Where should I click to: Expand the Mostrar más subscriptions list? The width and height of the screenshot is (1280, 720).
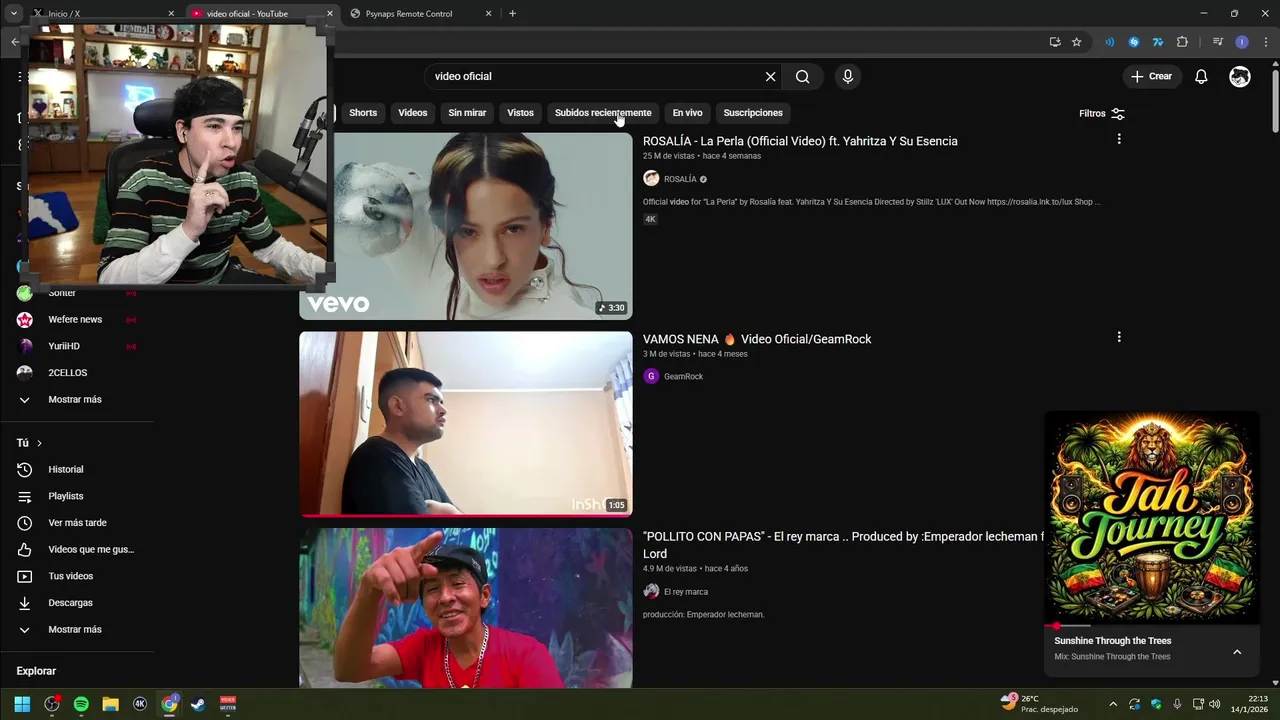coord(76,399)
